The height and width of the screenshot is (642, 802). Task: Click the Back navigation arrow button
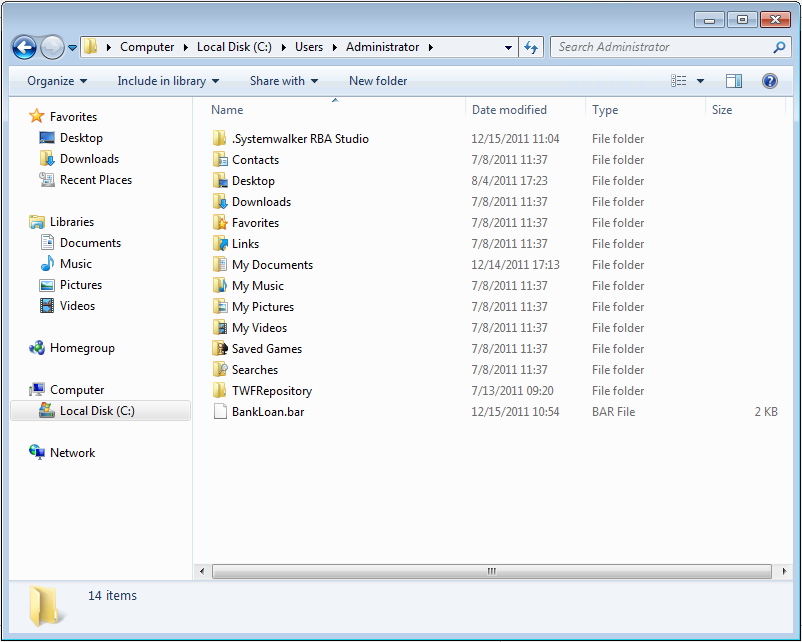(x=24, y=47)
